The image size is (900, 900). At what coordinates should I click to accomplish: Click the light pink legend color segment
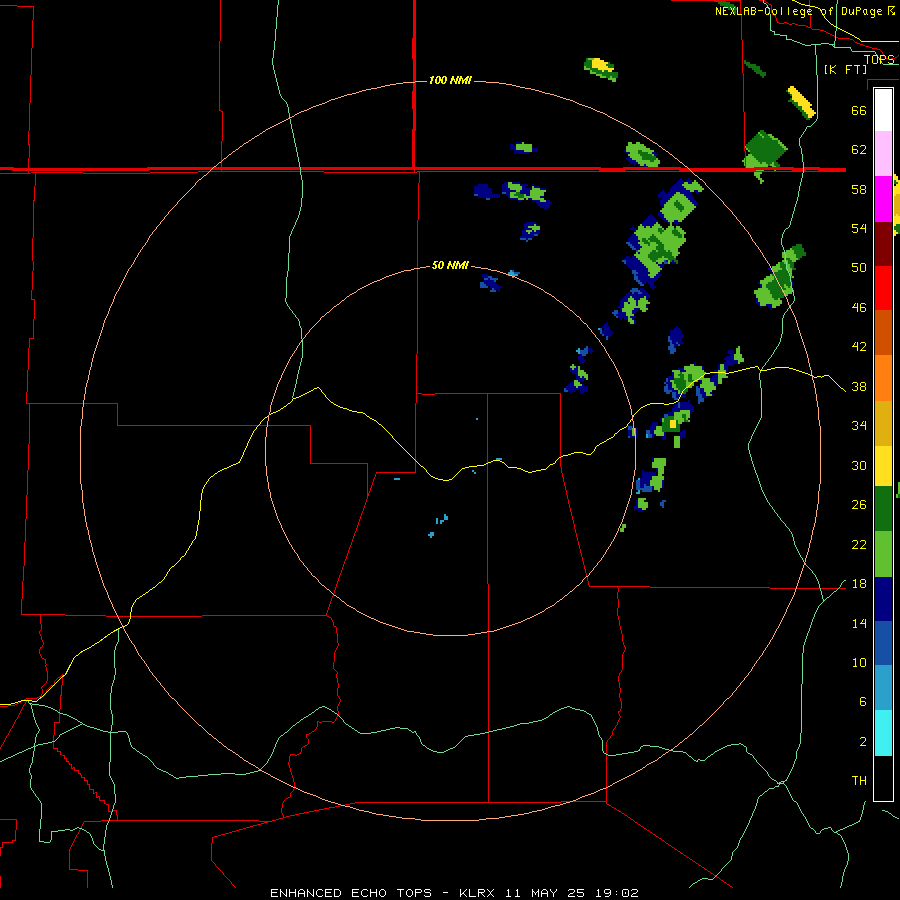[883, 153]
